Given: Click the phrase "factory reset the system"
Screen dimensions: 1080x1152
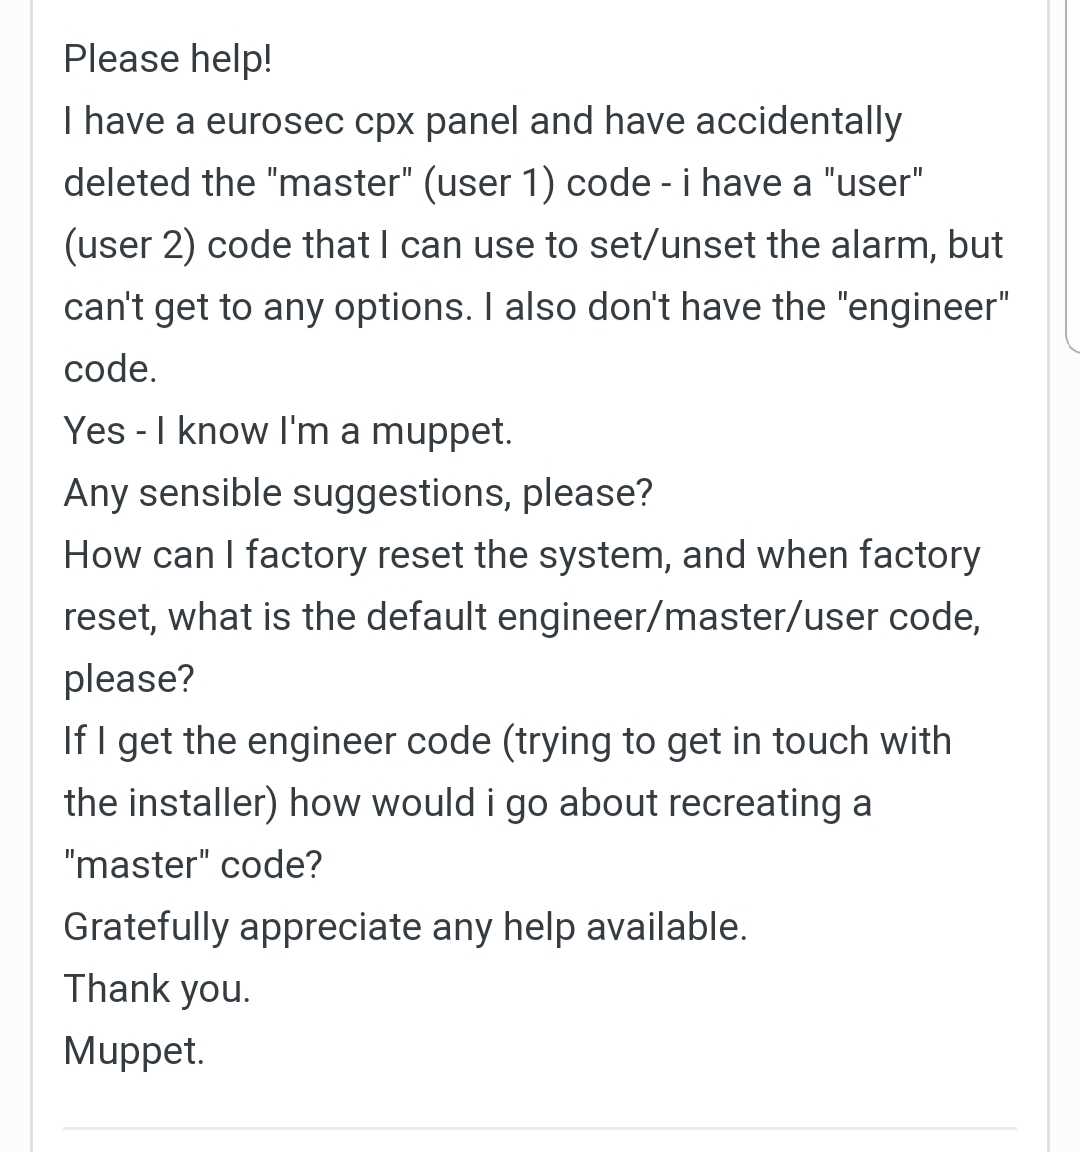Looking at the screenshot, I should point(458,555).
